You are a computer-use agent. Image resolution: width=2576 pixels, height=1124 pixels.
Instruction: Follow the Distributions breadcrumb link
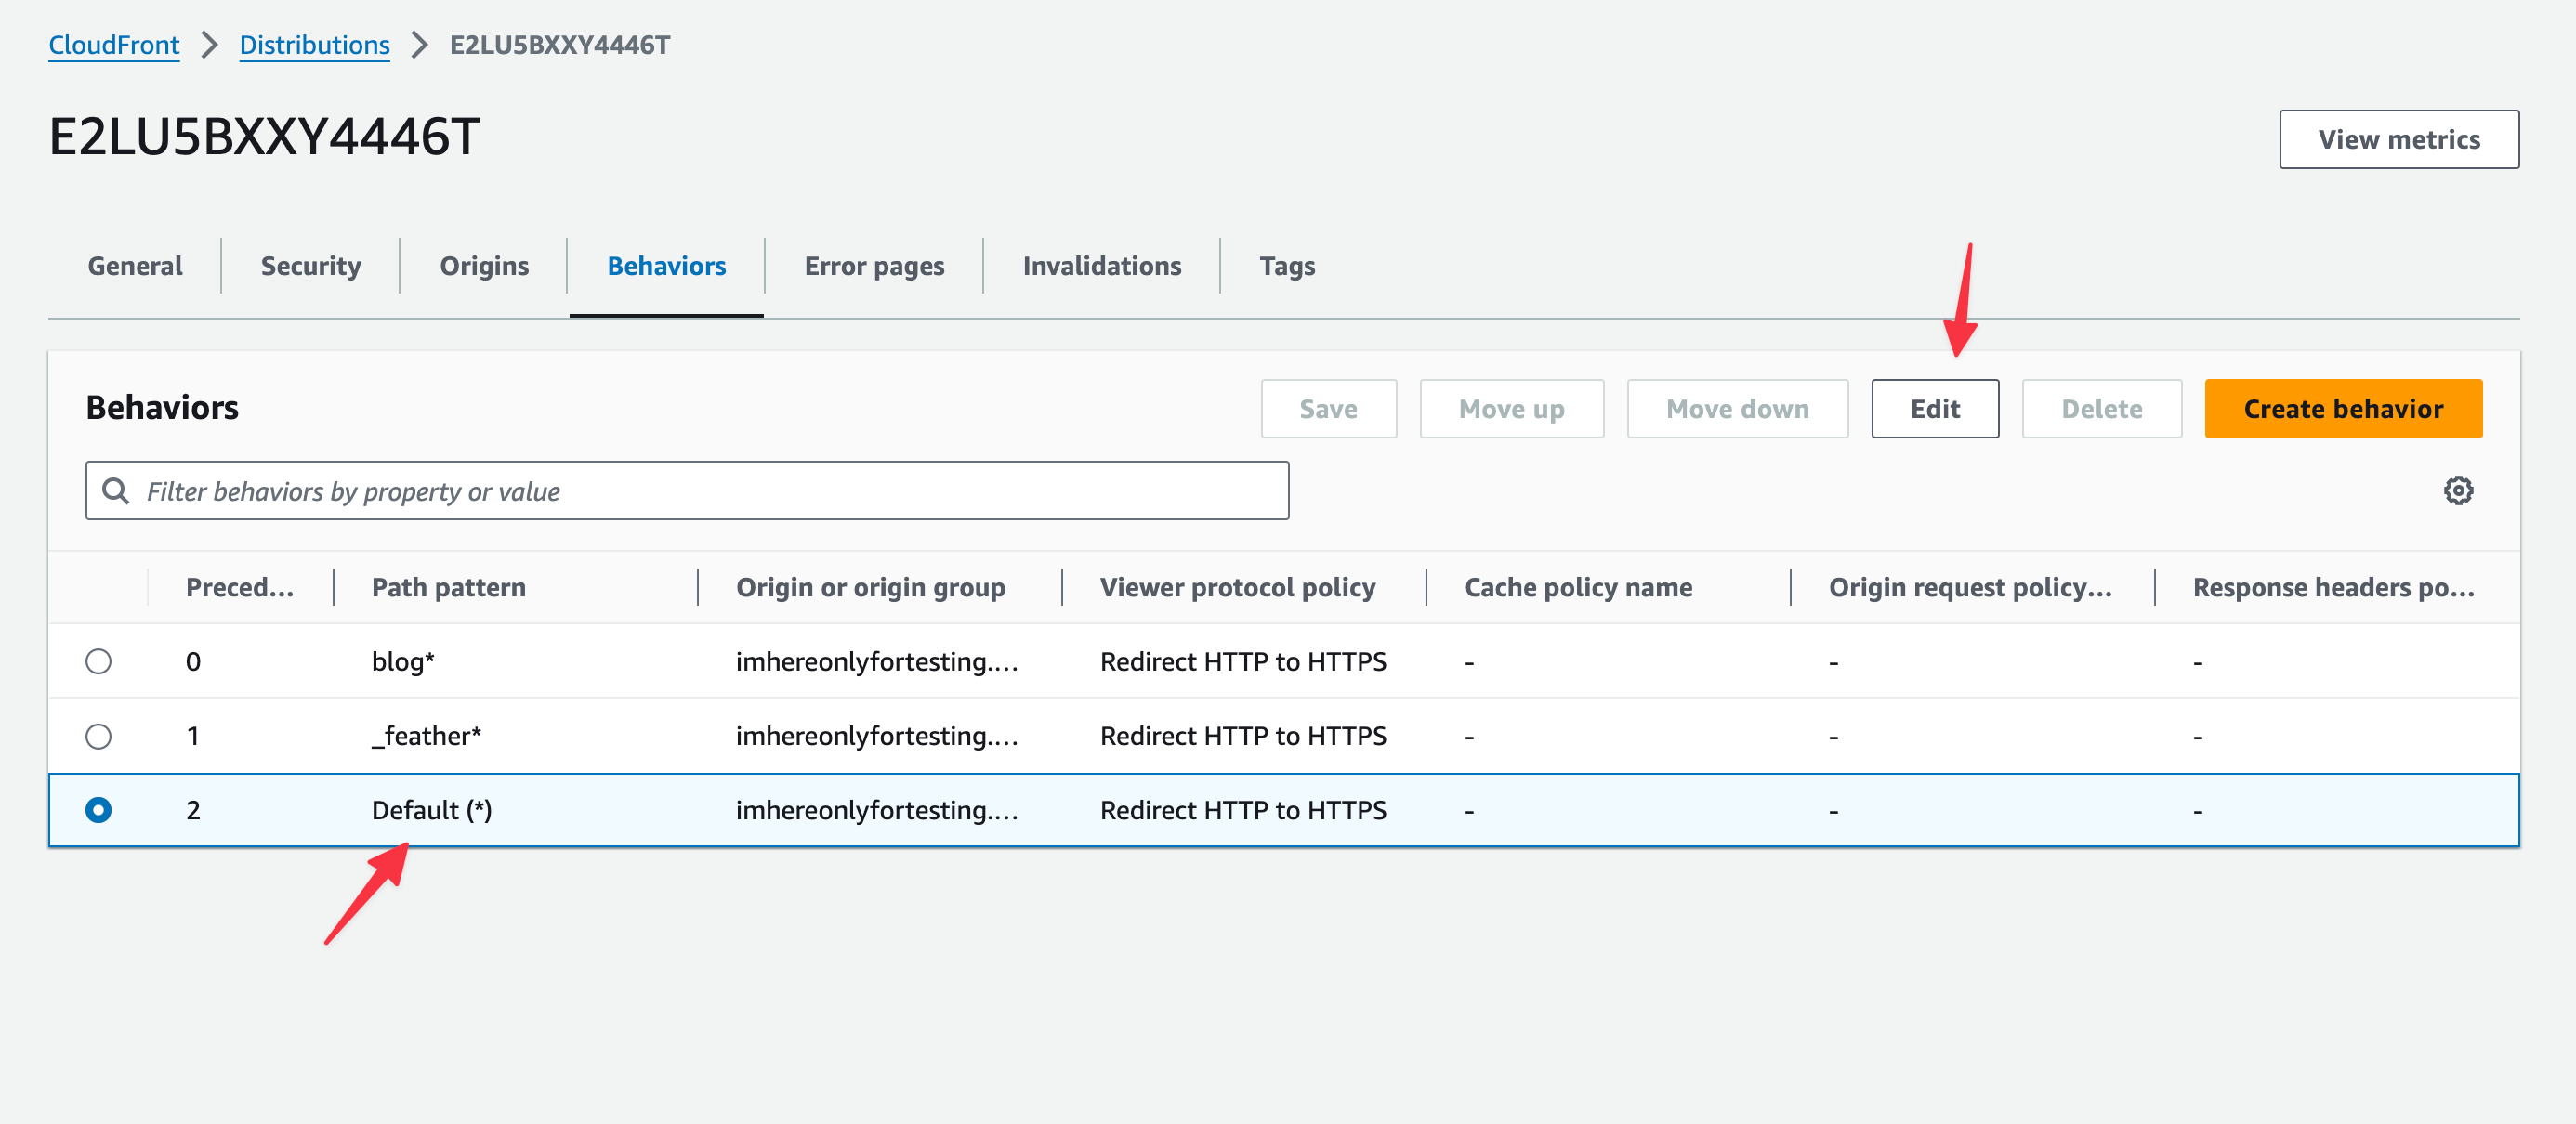pyautogui.click(x=314, y=45)
